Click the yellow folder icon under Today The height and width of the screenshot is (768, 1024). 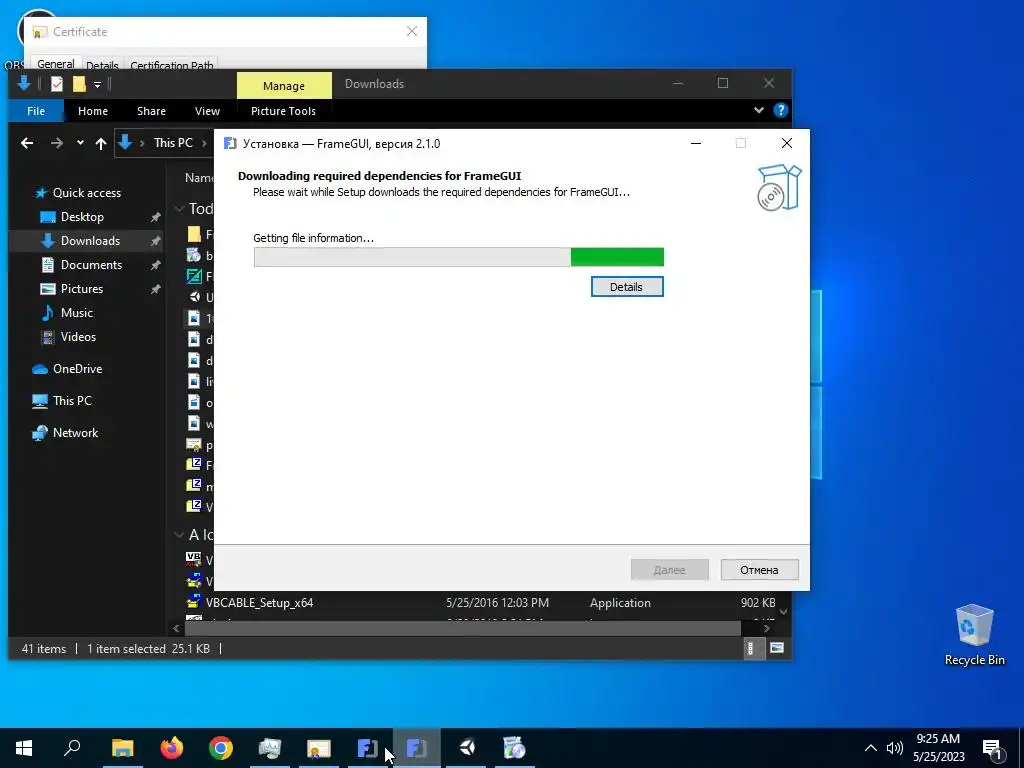[x=194, y=234]
